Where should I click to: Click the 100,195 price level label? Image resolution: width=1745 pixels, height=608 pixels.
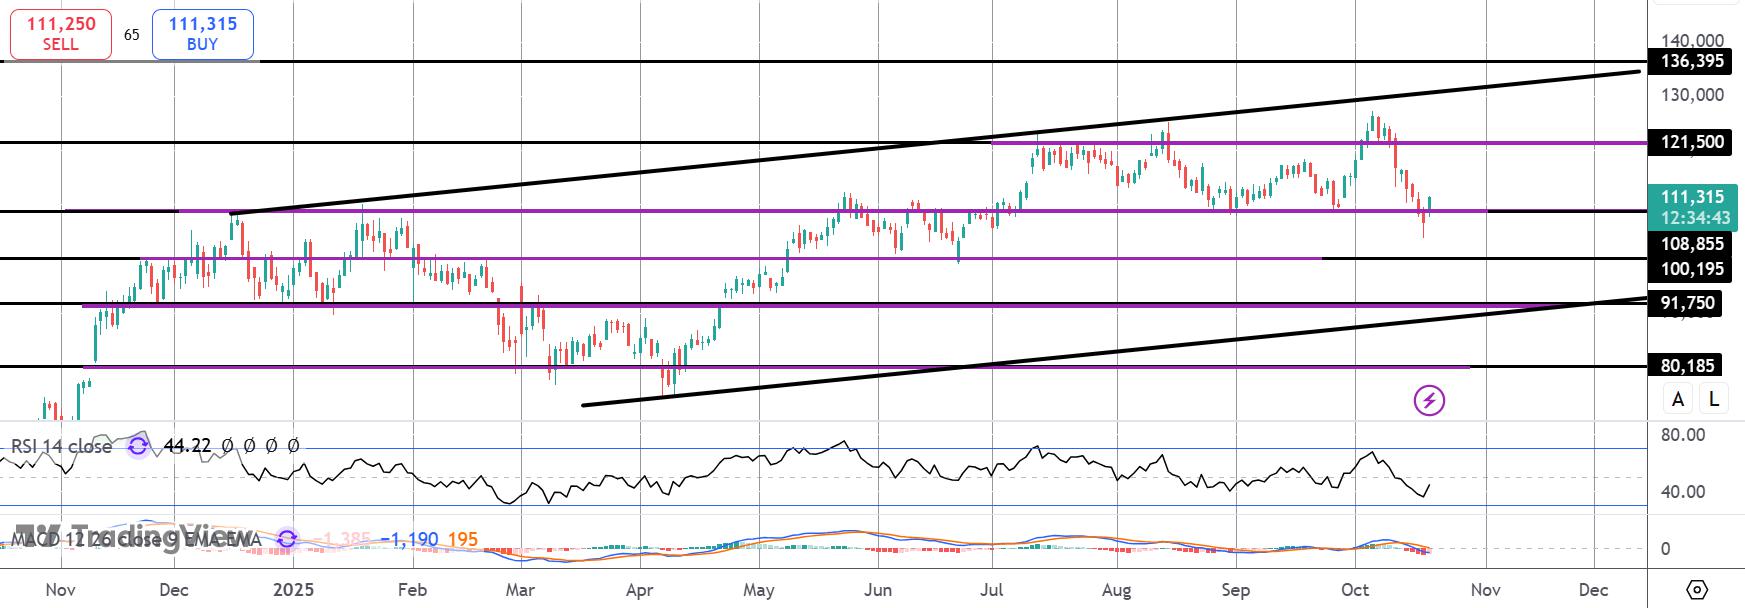1692,269
